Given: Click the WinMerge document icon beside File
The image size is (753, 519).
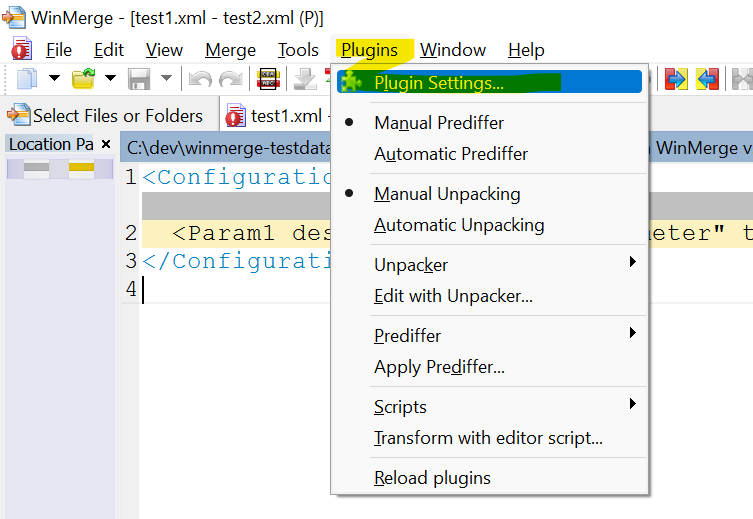Looking at the screenshot, I should coord(22,49).
